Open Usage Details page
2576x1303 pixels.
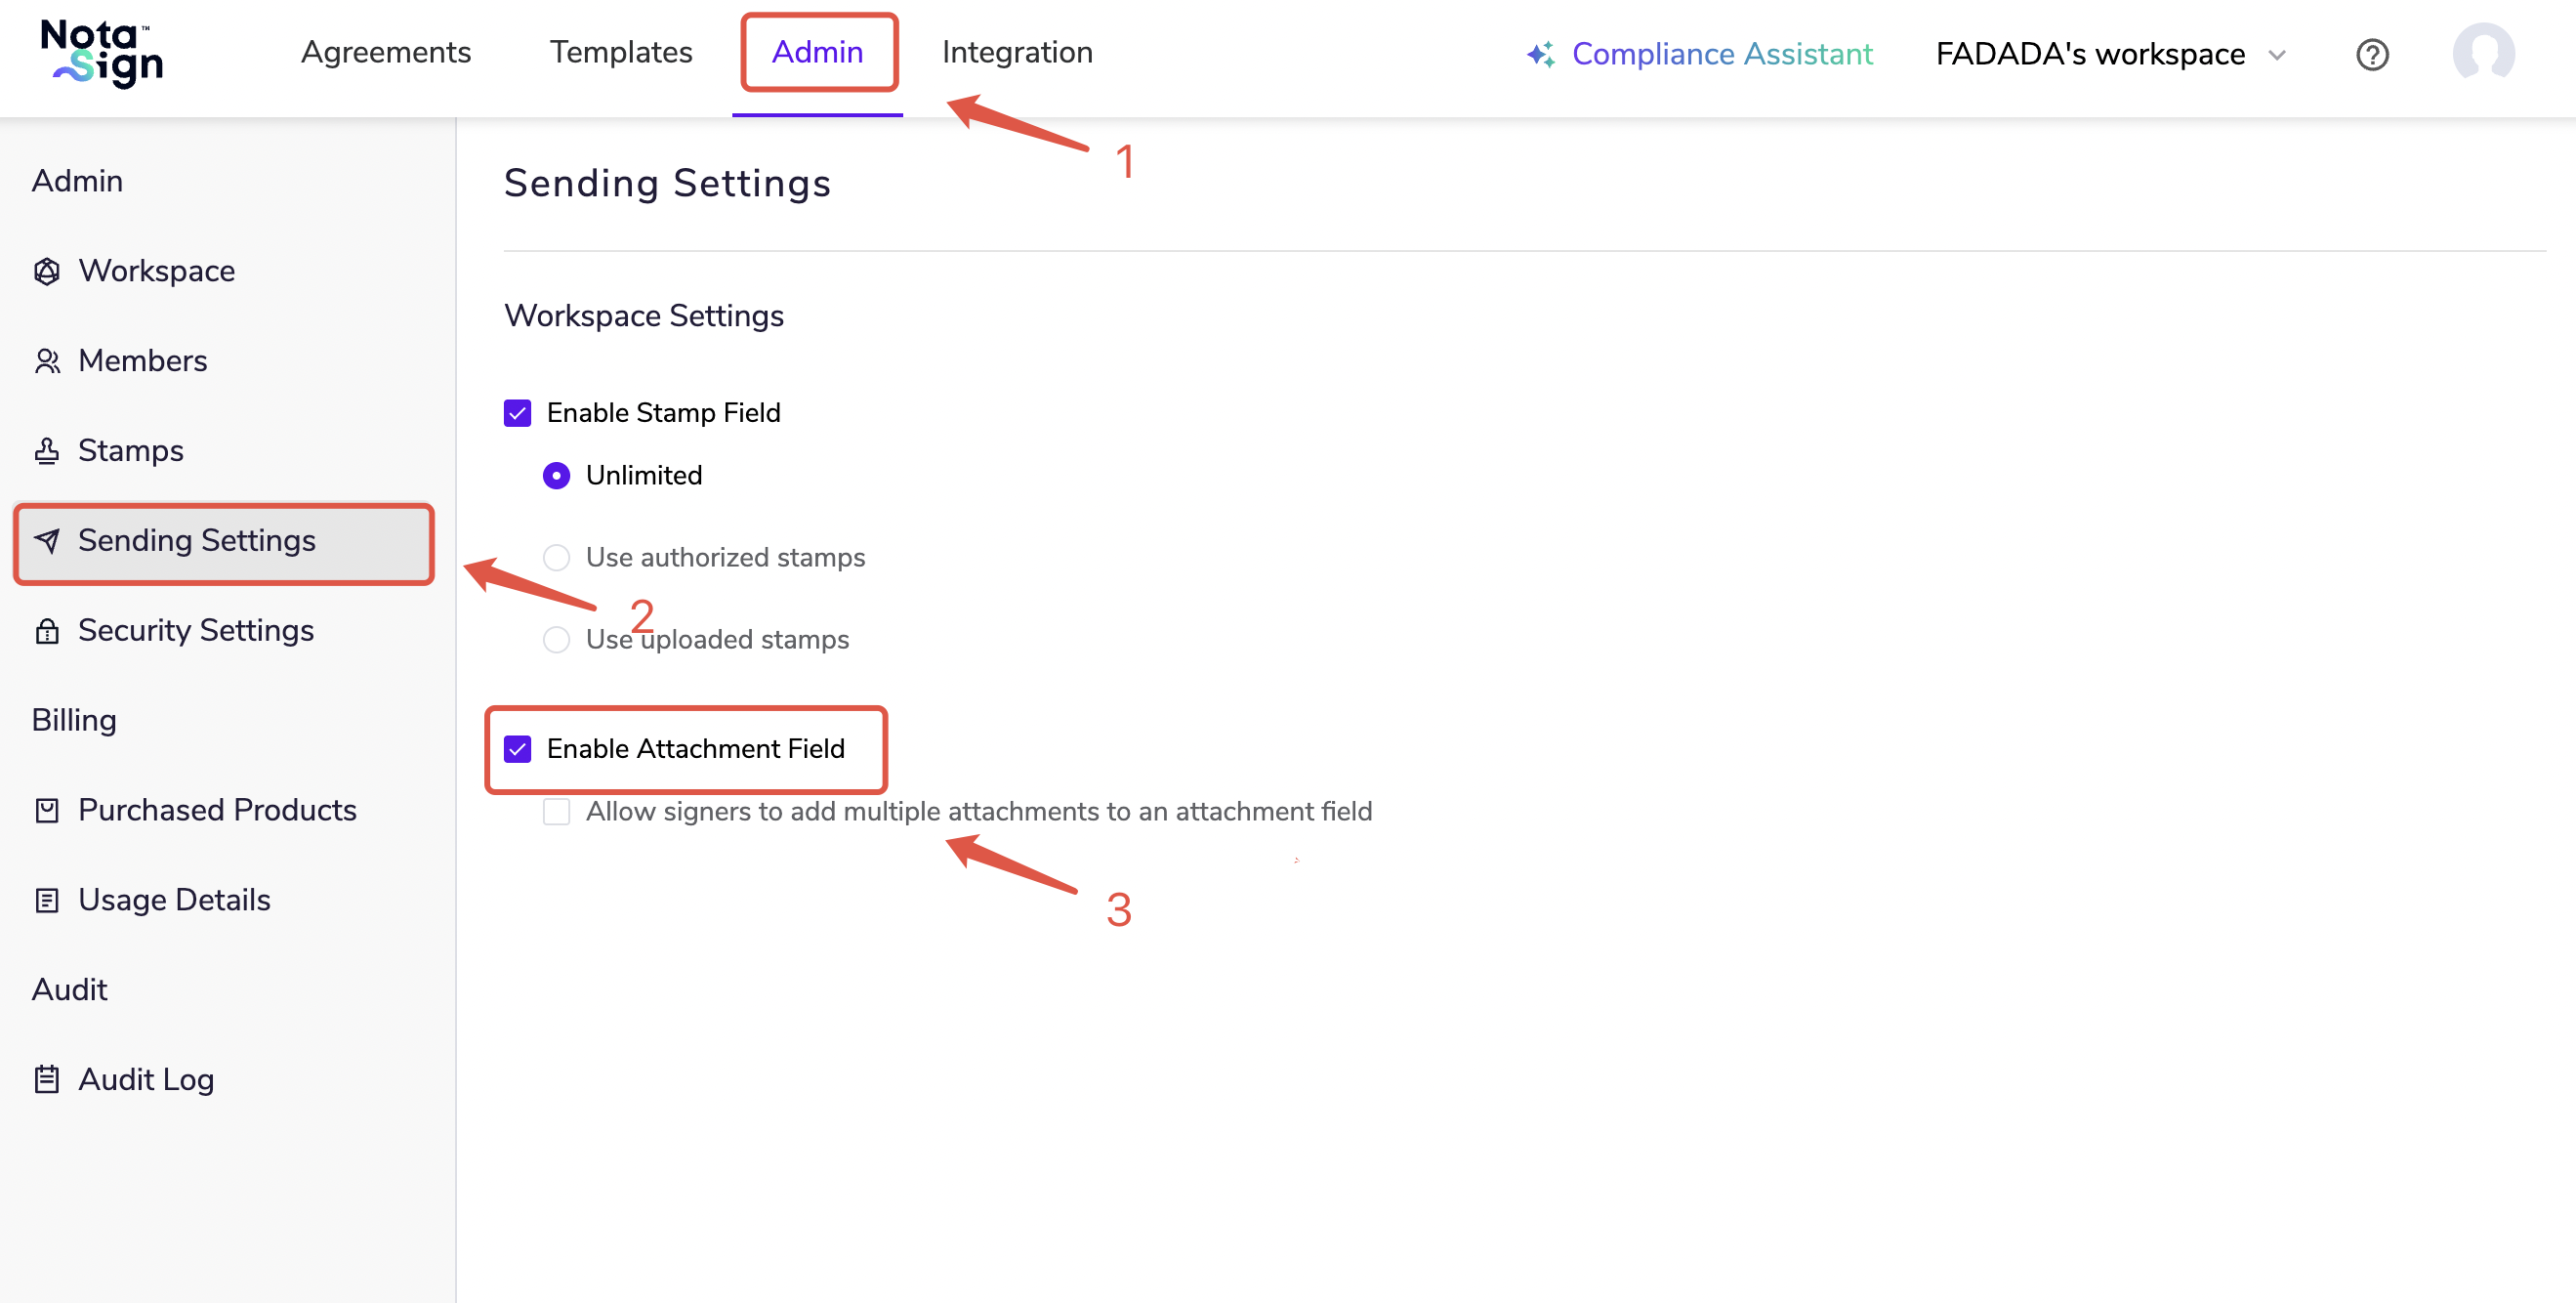pos(174,900)
